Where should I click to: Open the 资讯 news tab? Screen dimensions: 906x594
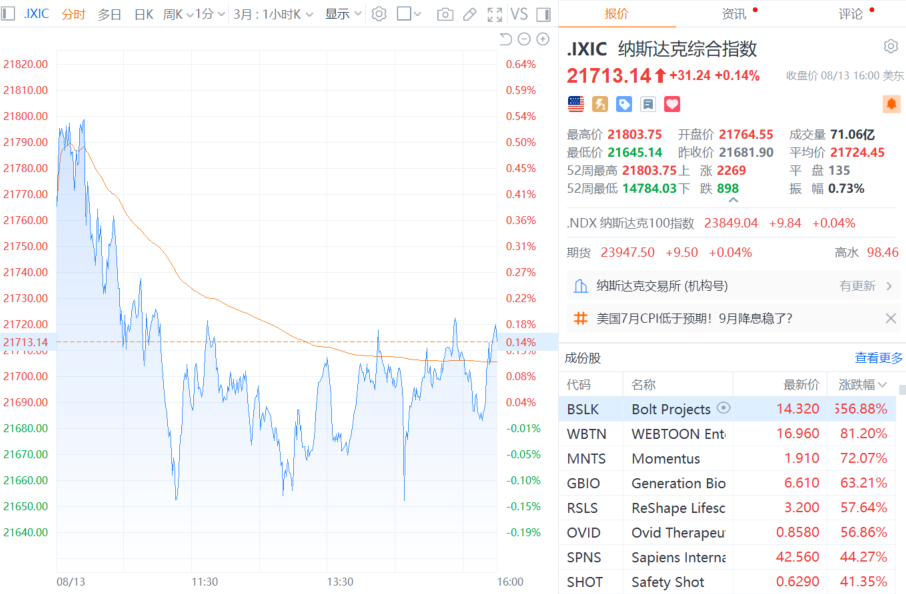(734, 14)
